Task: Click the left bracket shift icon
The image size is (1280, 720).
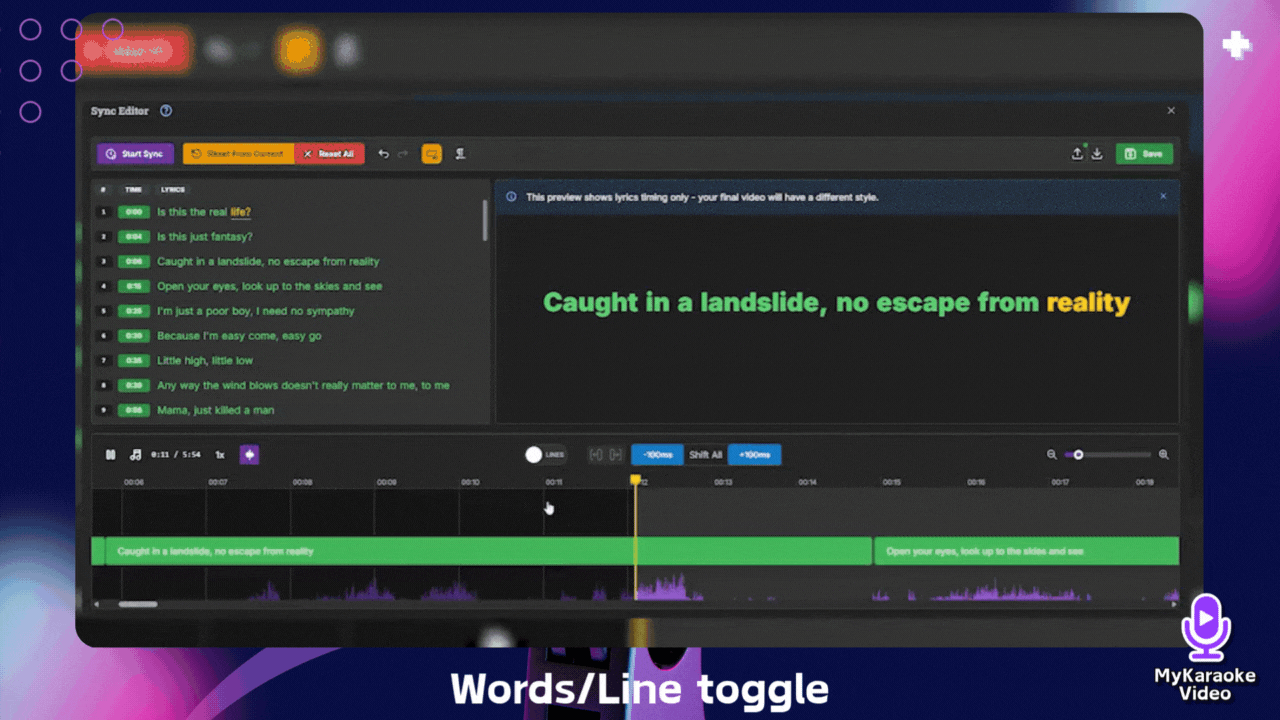Action: 596,455
